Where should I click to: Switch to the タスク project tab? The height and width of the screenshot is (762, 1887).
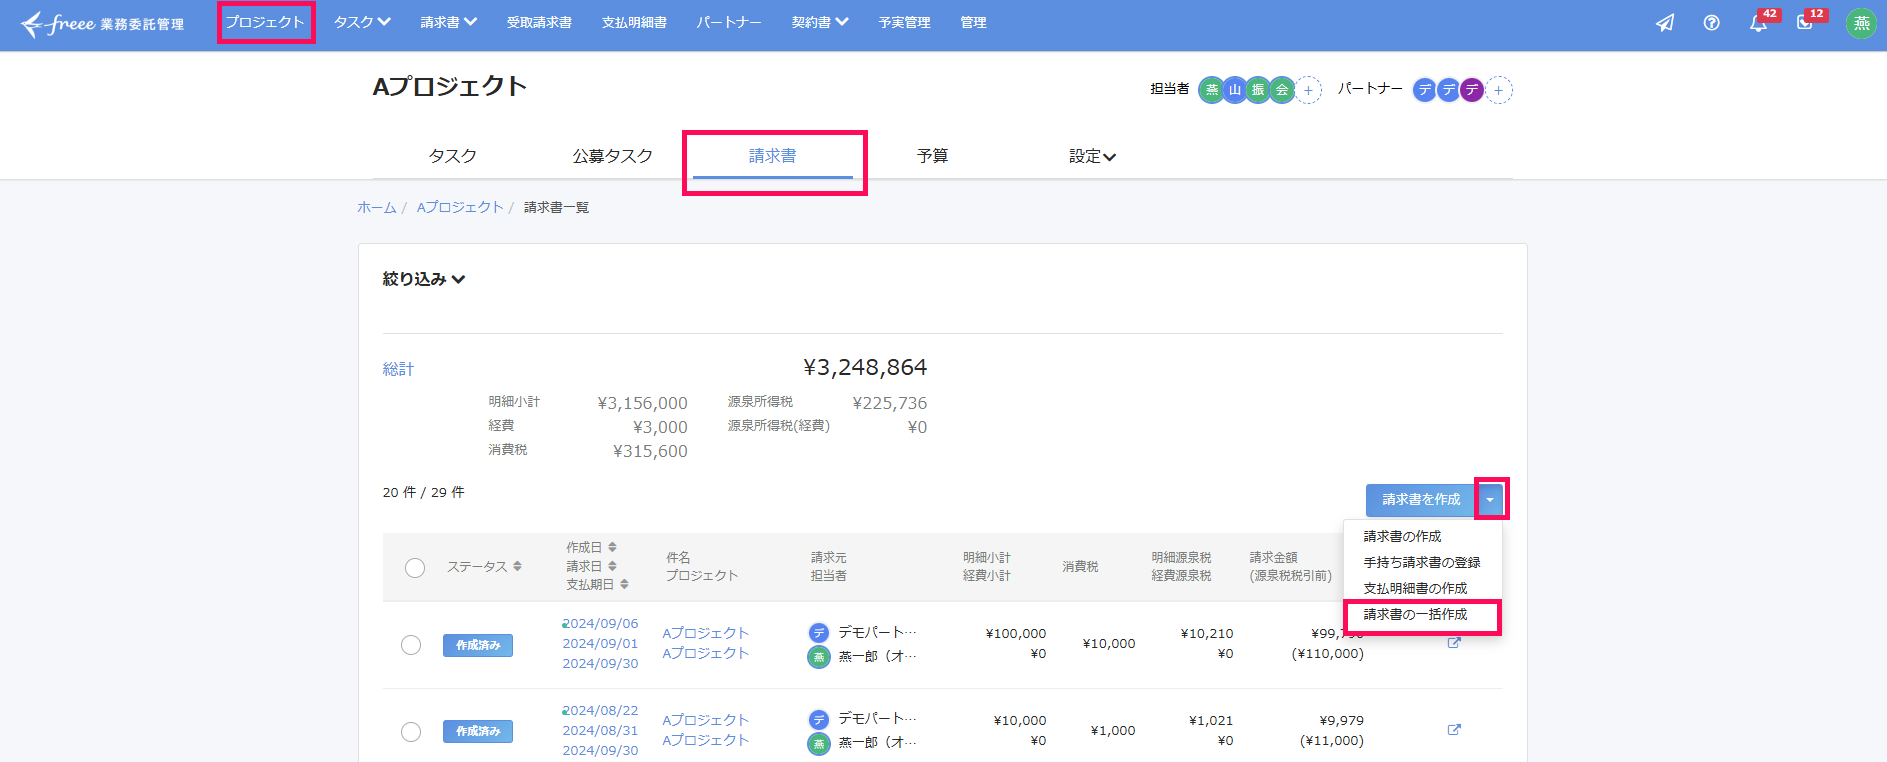pos(453,156)
